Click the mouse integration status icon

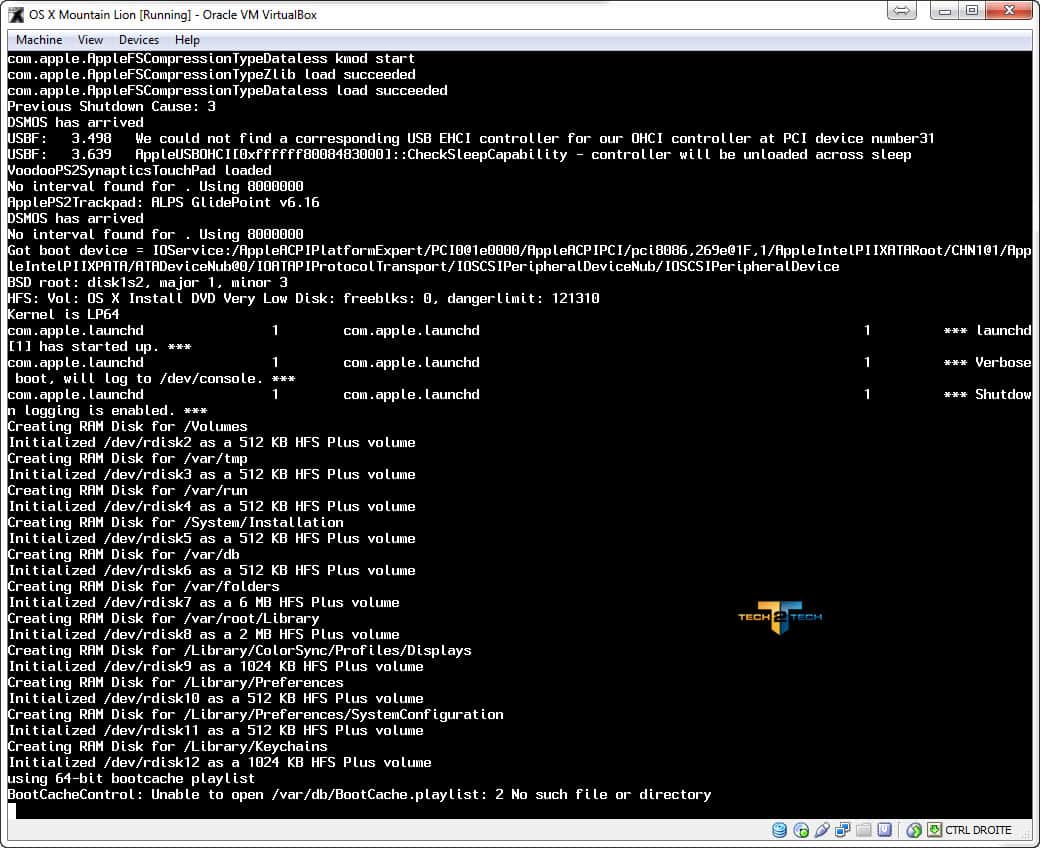tap(914, 829)
